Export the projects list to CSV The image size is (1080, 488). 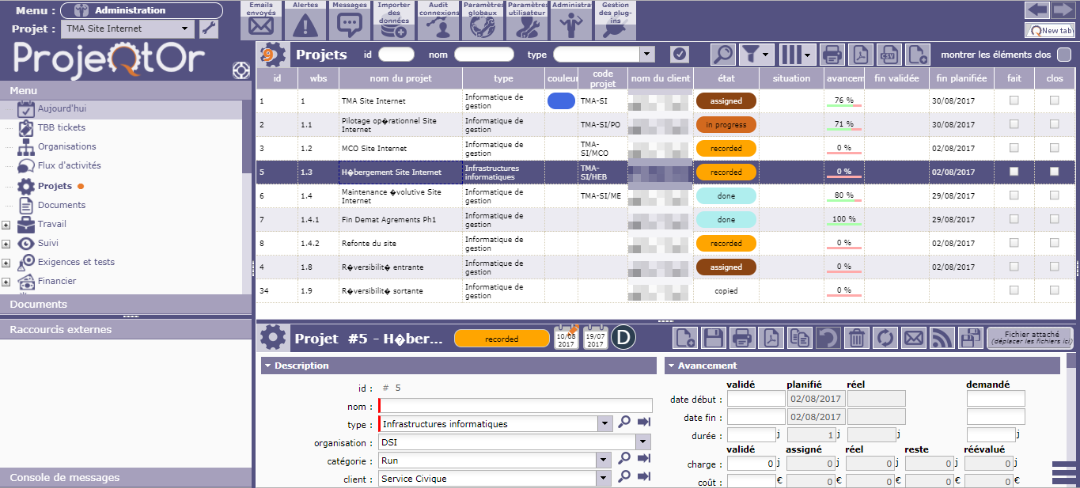point(889,54)
